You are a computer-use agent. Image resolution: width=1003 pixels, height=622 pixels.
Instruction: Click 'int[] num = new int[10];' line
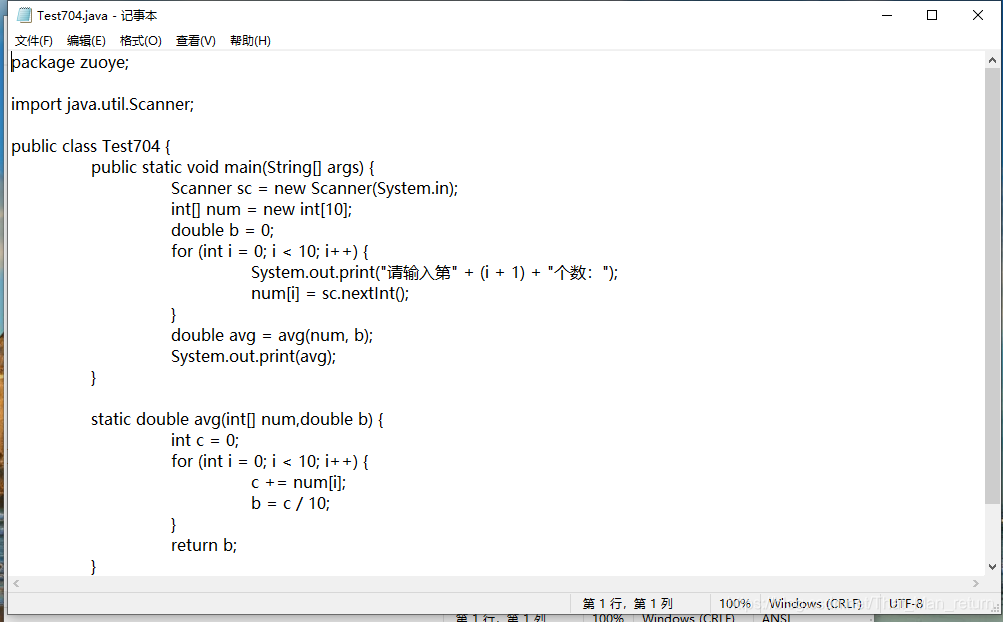click(262, 210)
